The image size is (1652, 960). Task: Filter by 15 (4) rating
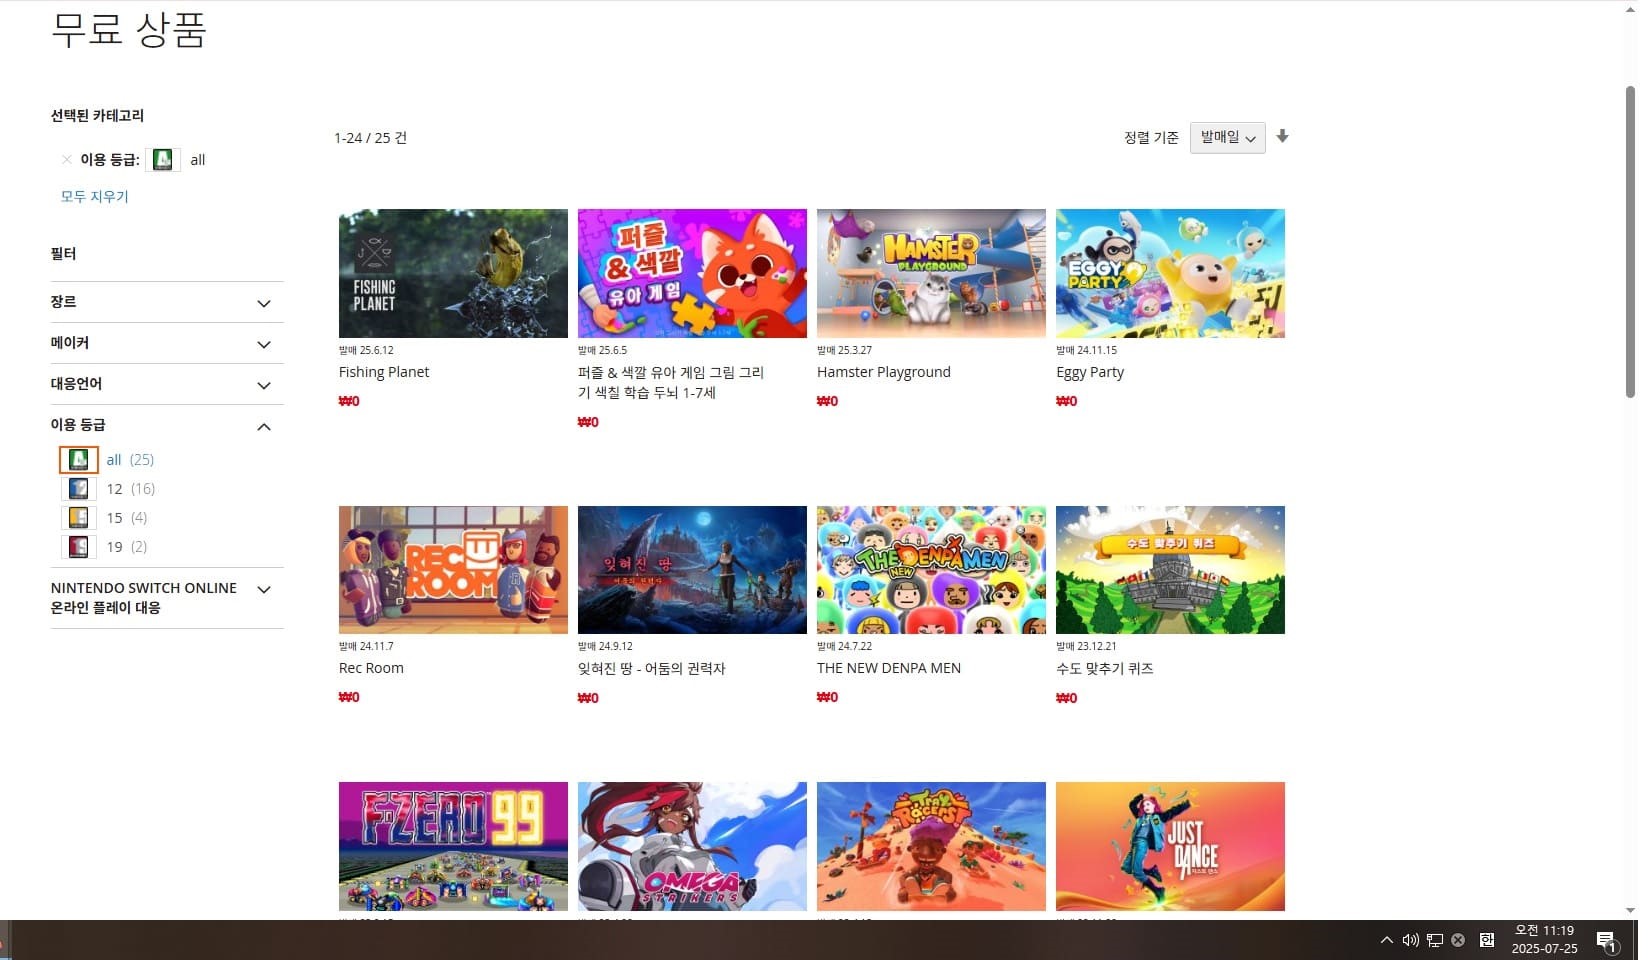coord(127,518)
